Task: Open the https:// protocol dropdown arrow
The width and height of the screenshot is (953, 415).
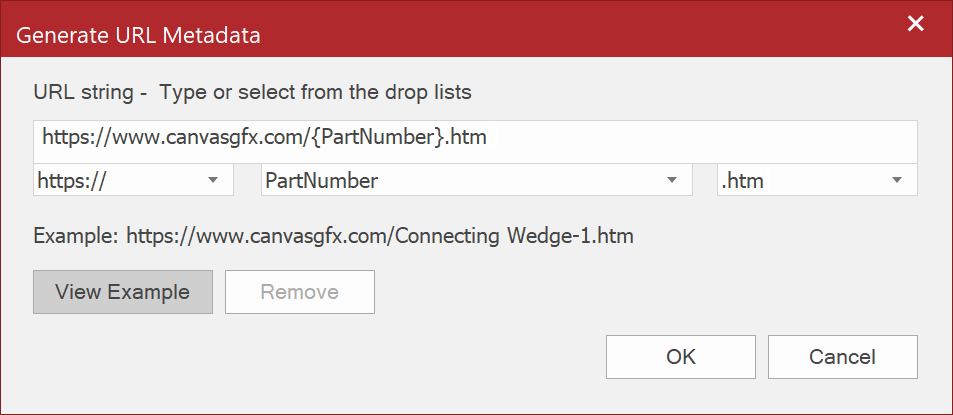Action: click(x=213, y=181)
